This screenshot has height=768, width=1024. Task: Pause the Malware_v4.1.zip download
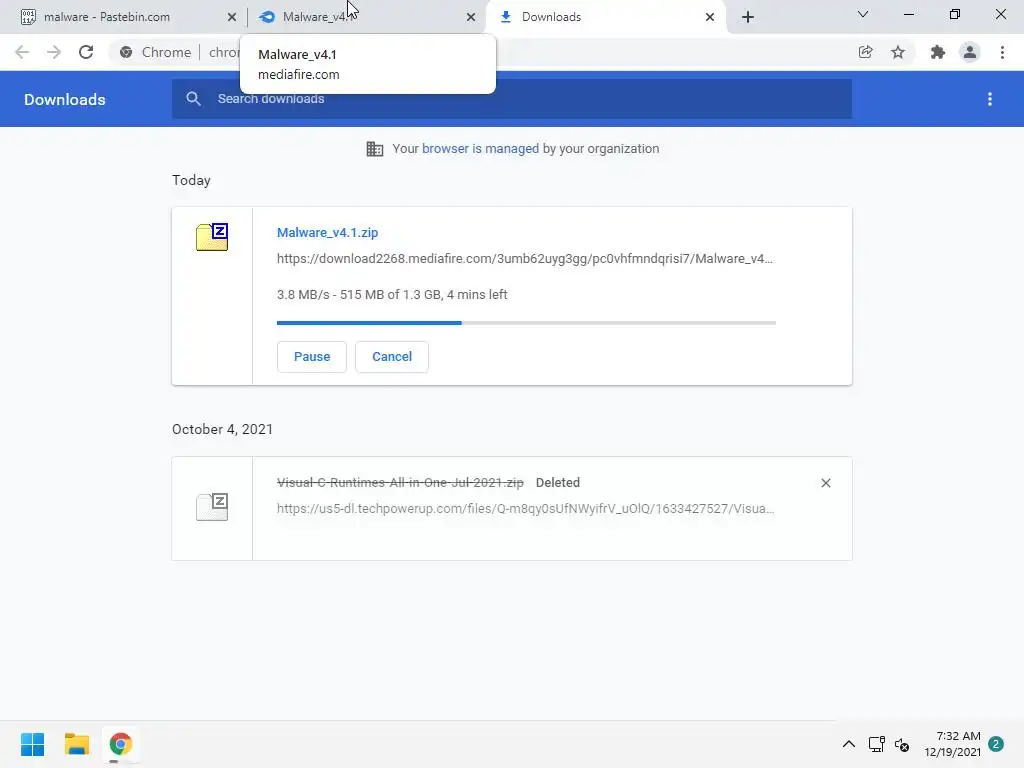(x=312, y=357)
